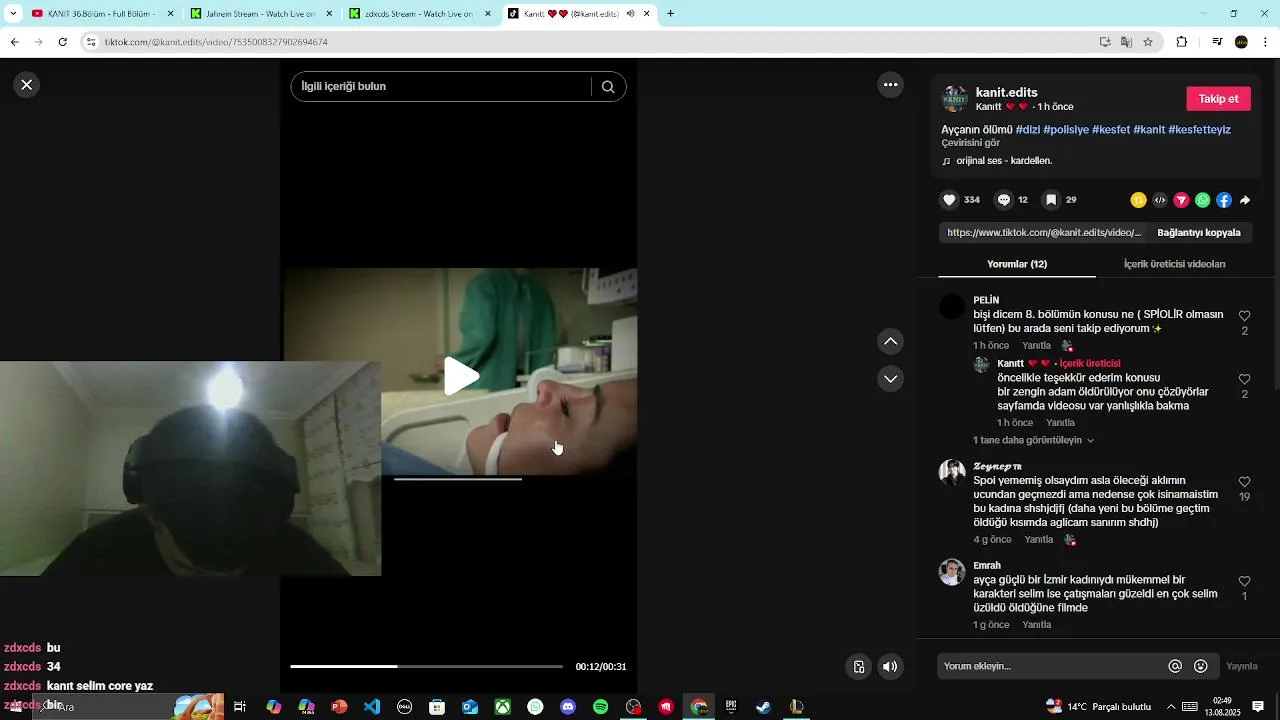Expand '1 tane daha görüntüleyin' replies
This screenshot has width=1280, height=720.
1033,440
